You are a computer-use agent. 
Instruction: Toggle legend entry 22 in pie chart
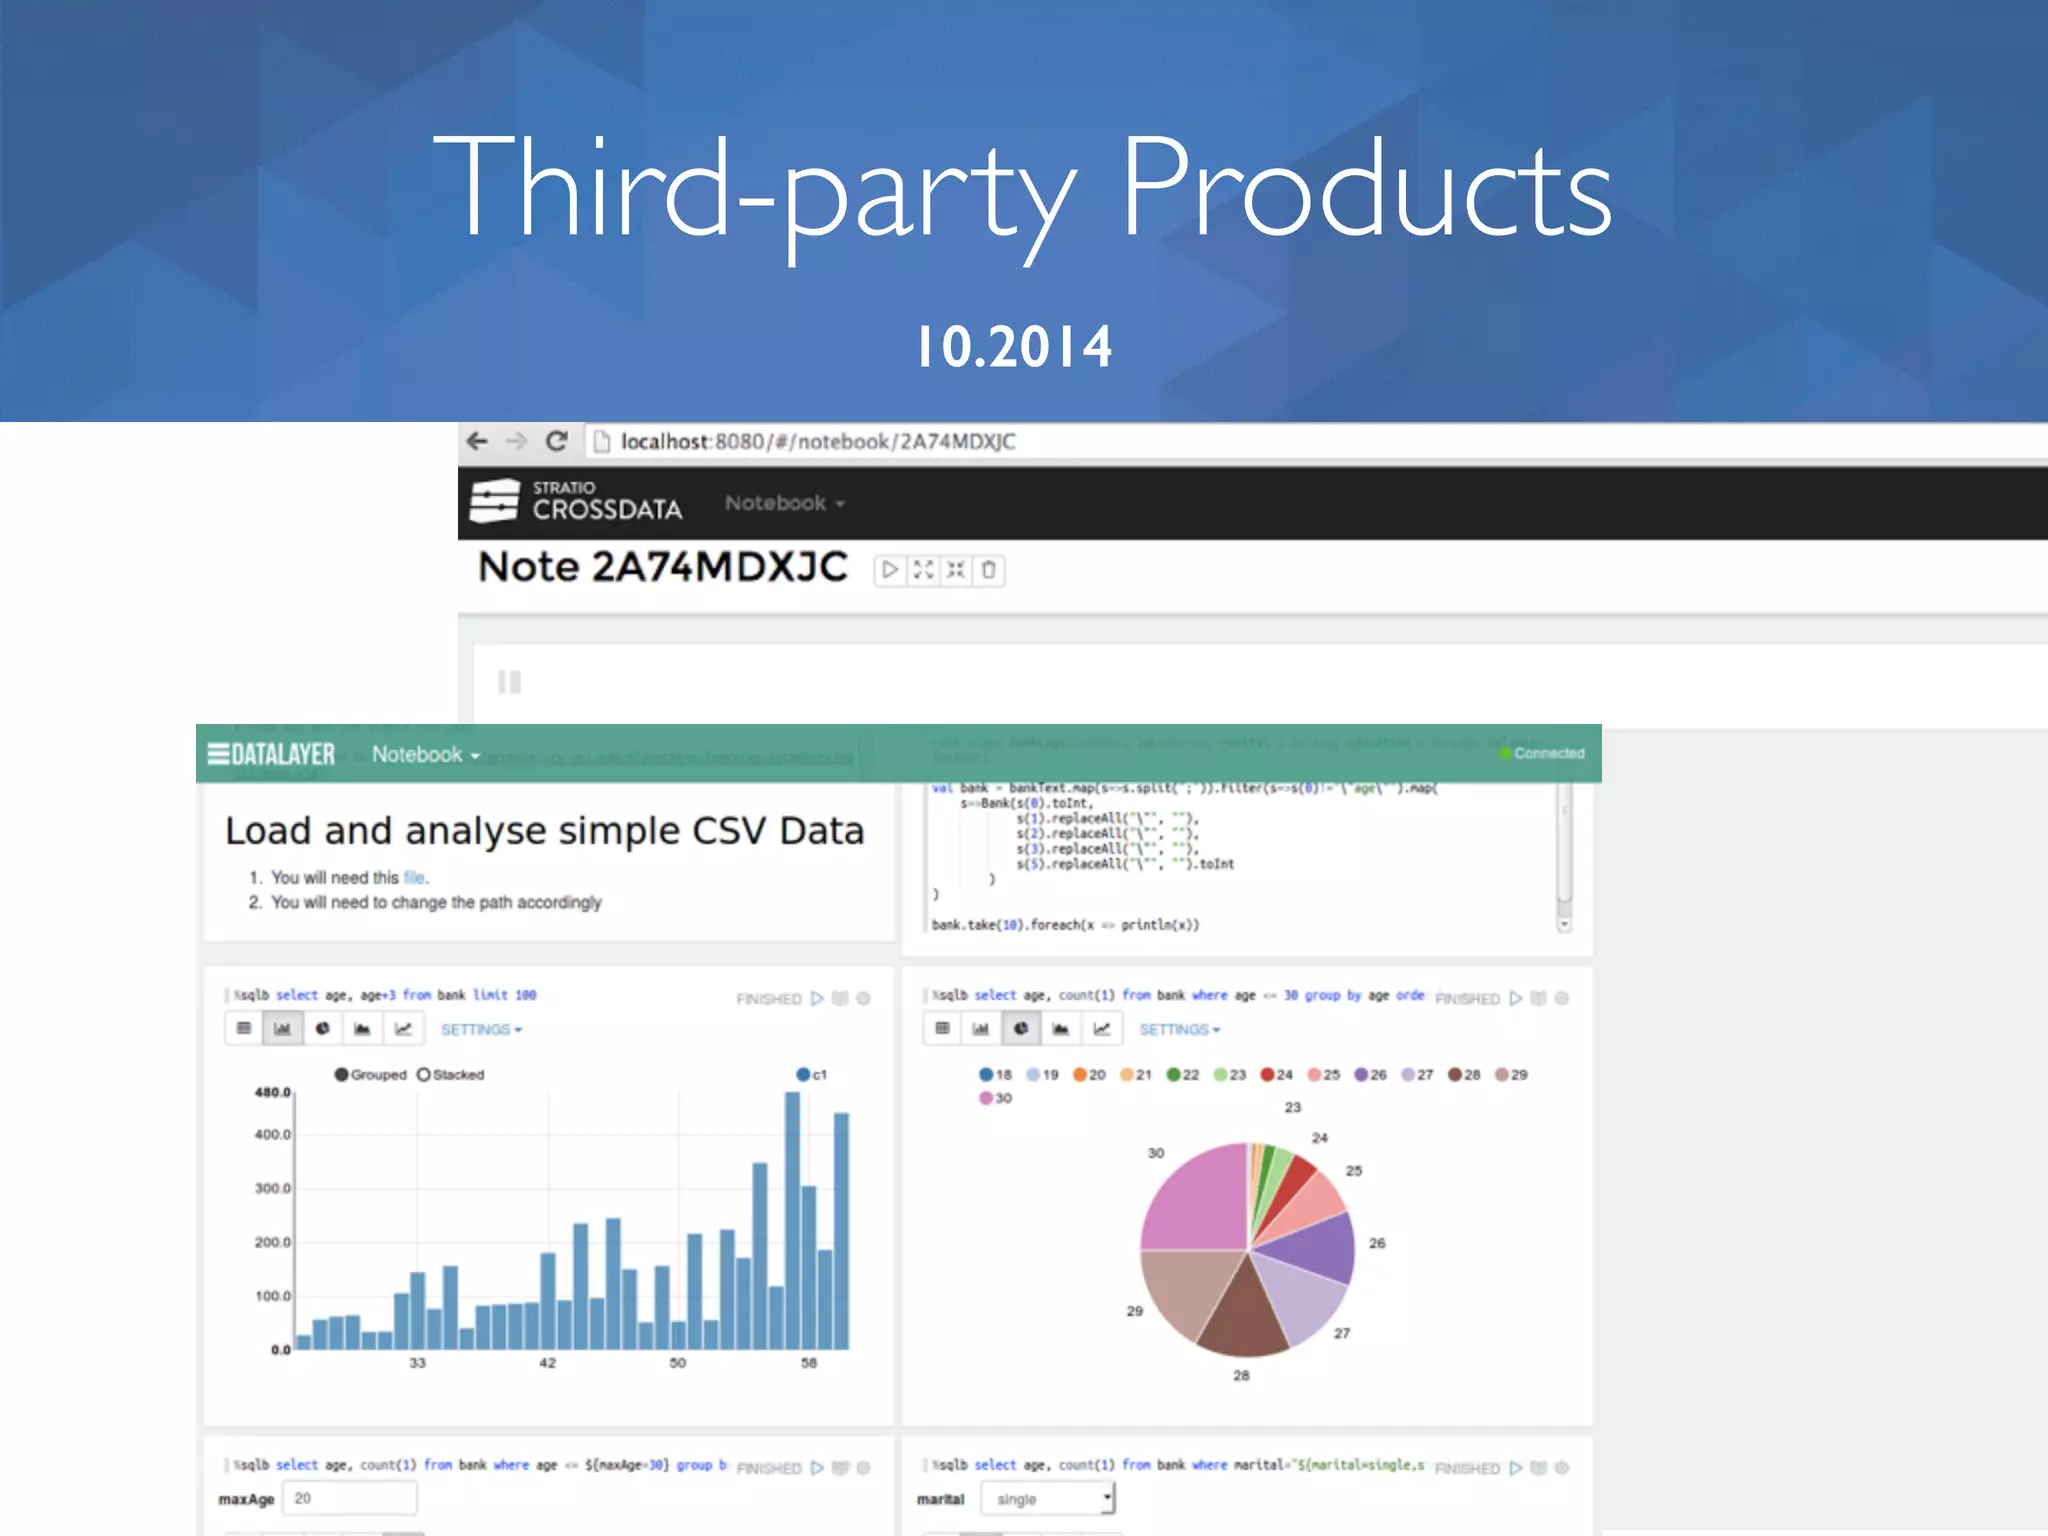1183,1074
